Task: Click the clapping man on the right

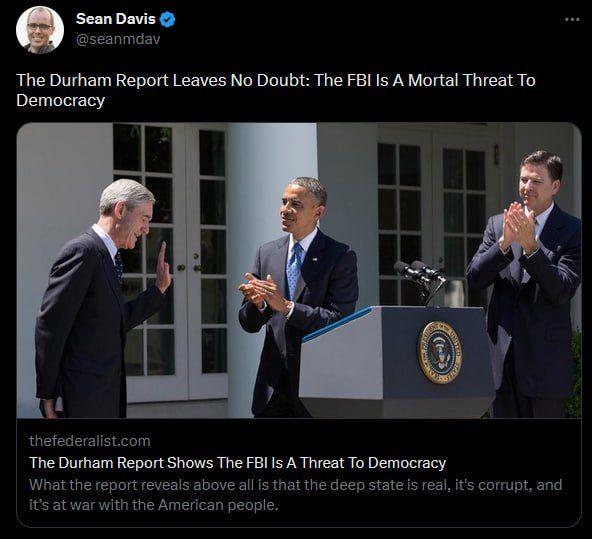Action: [526, 284]
